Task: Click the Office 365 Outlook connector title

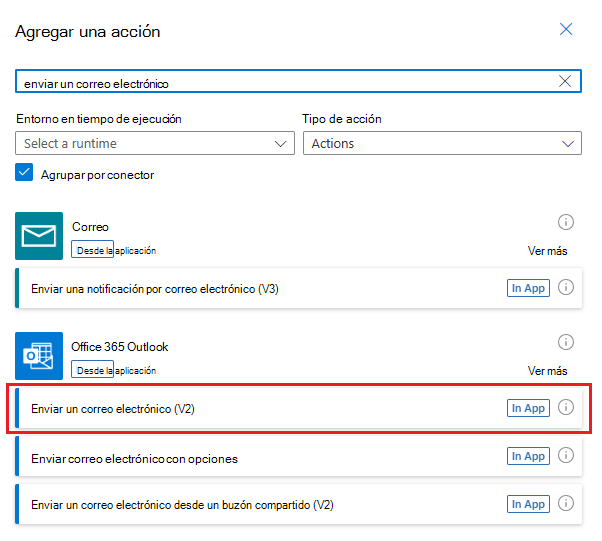Action: point(120,347)
